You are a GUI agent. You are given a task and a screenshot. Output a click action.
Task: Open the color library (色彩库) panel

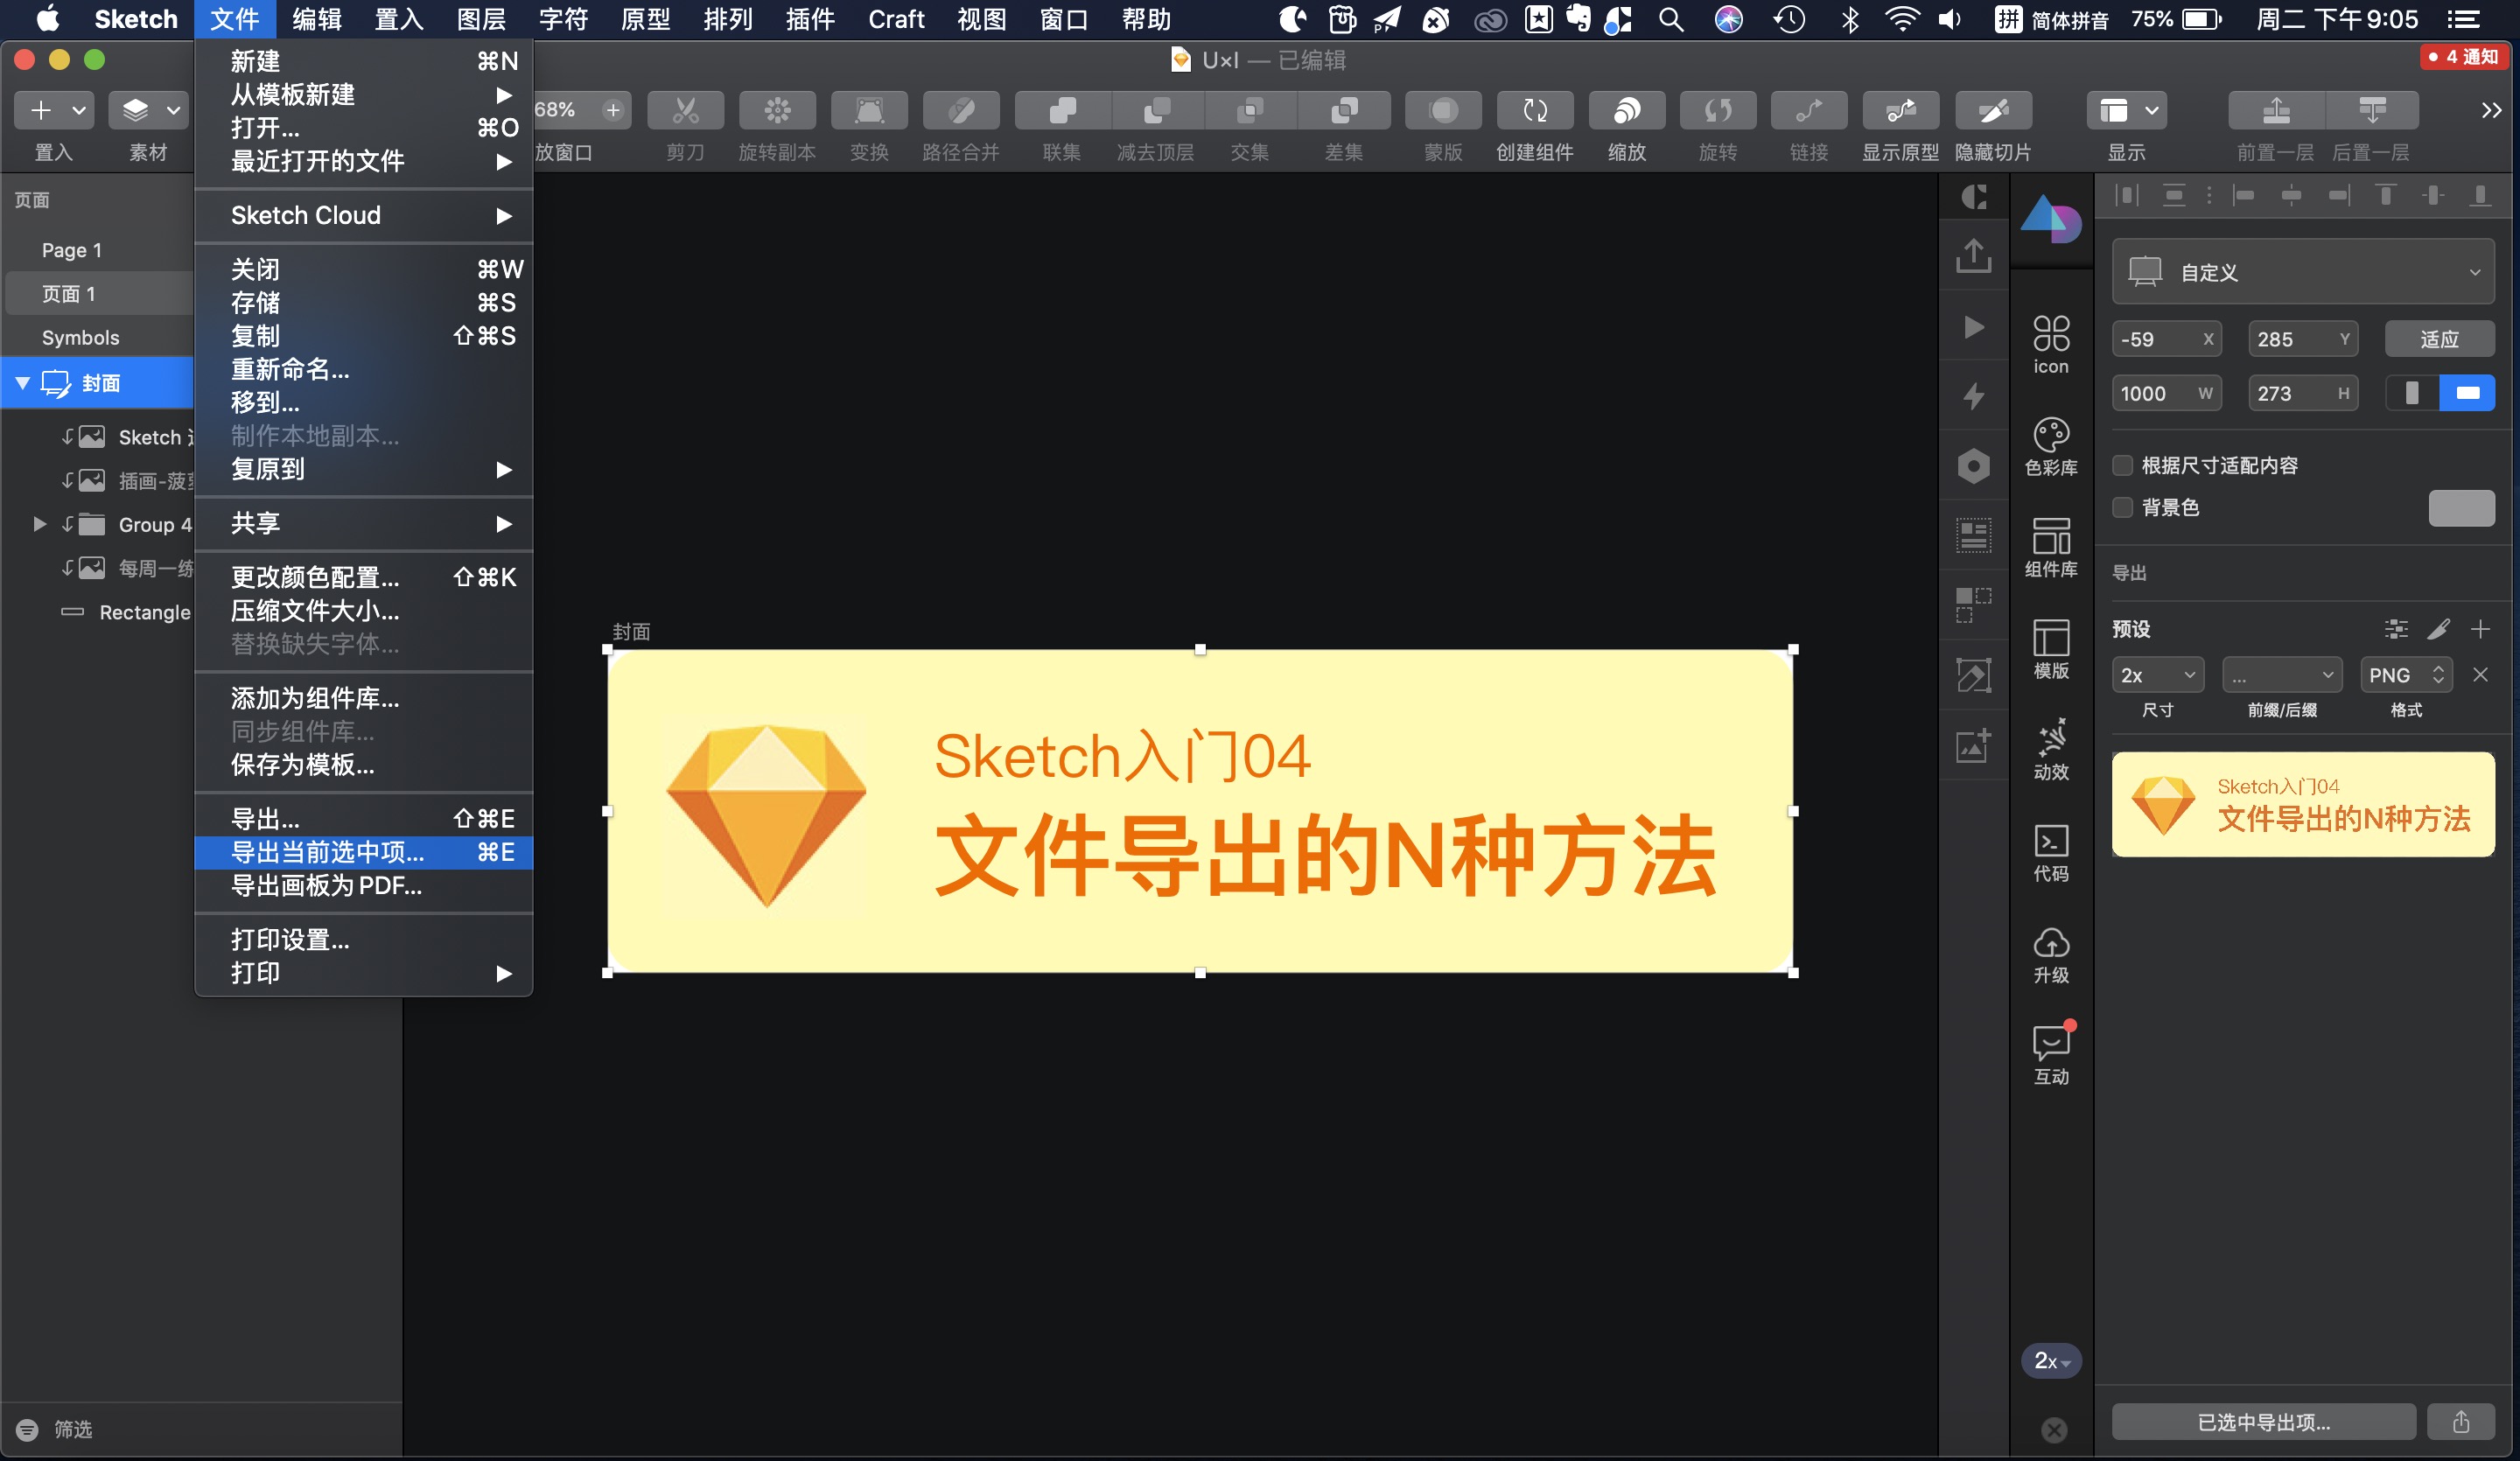point(2051,446)
